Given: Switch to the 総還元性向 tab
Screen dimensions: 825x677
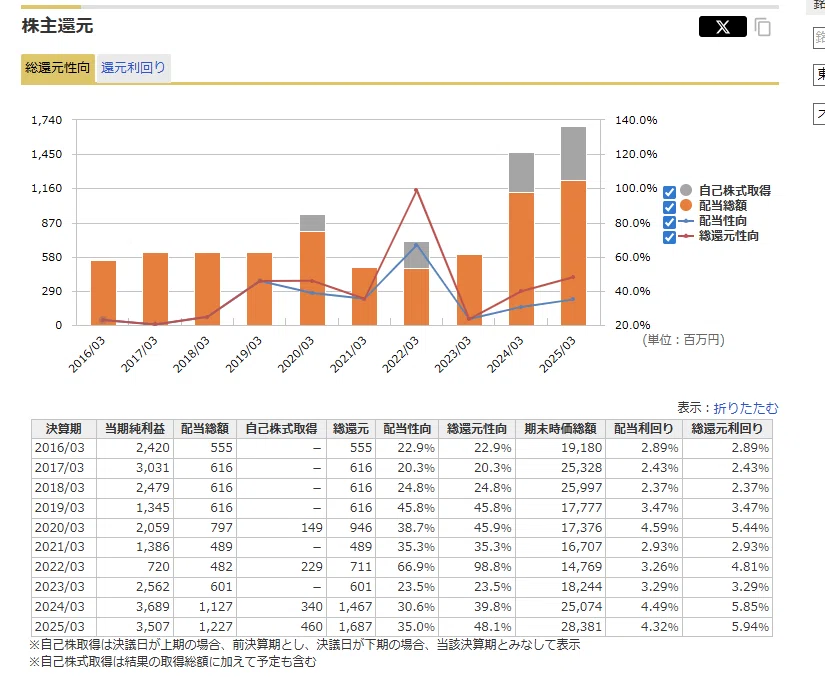Looking at the screenshot, I should (58, 68).
